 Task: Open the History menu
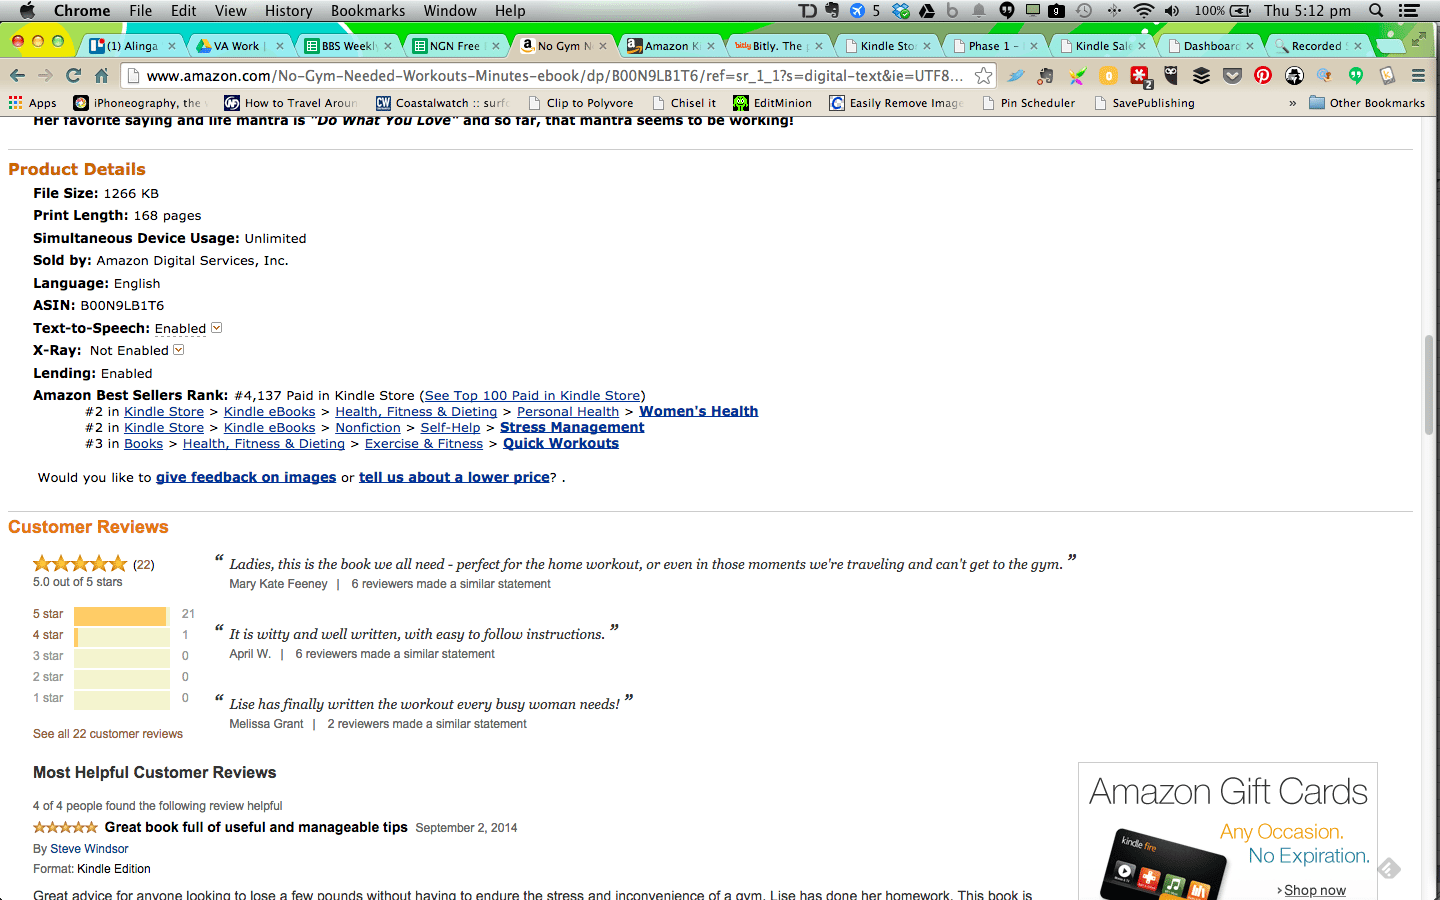click(289, 11)
